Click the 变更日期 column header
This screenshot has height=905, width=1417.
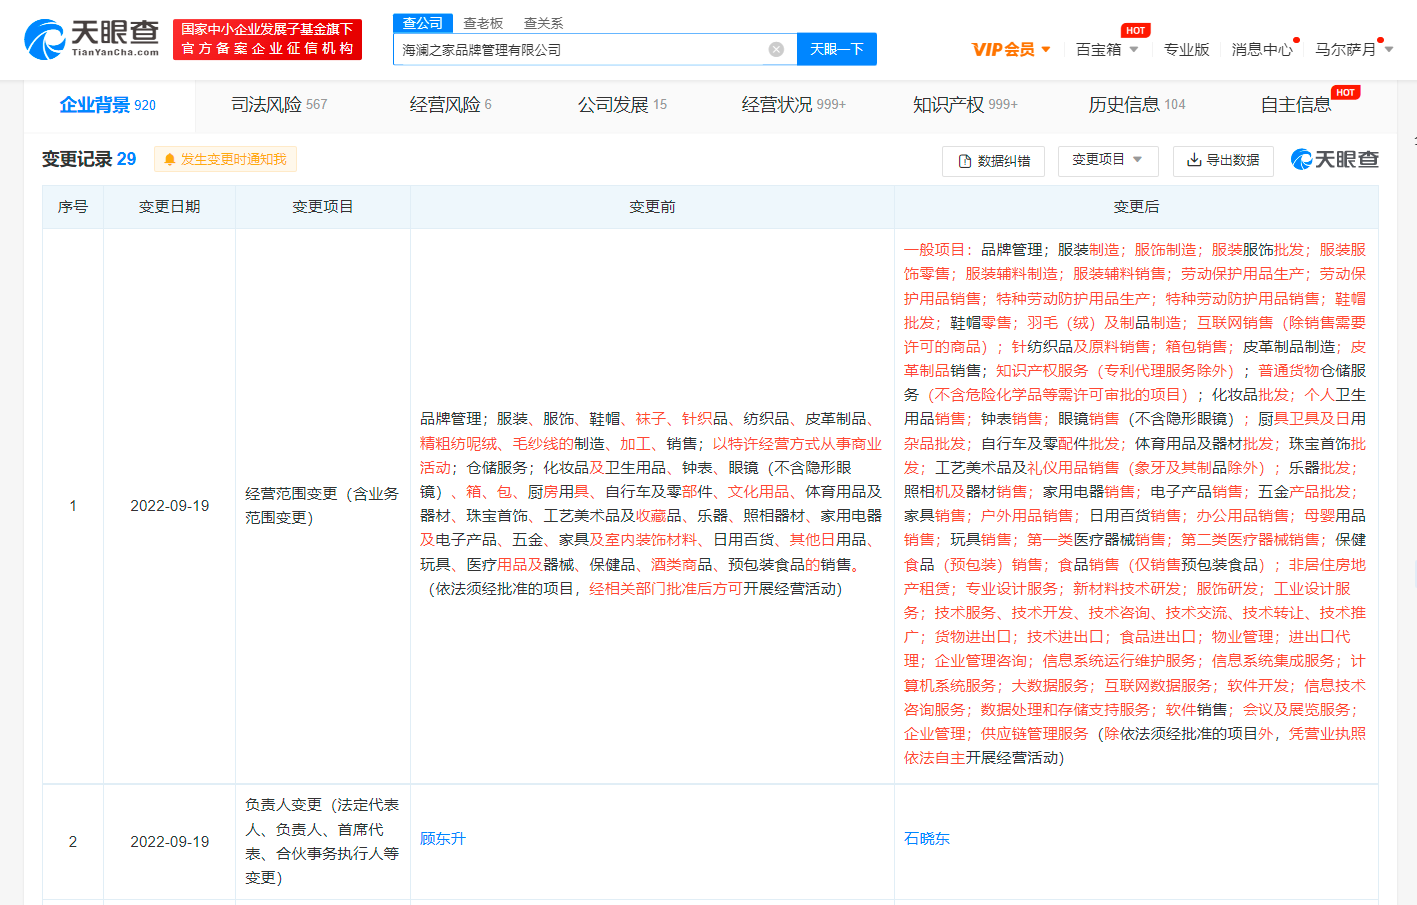click(x=170, y=207)
